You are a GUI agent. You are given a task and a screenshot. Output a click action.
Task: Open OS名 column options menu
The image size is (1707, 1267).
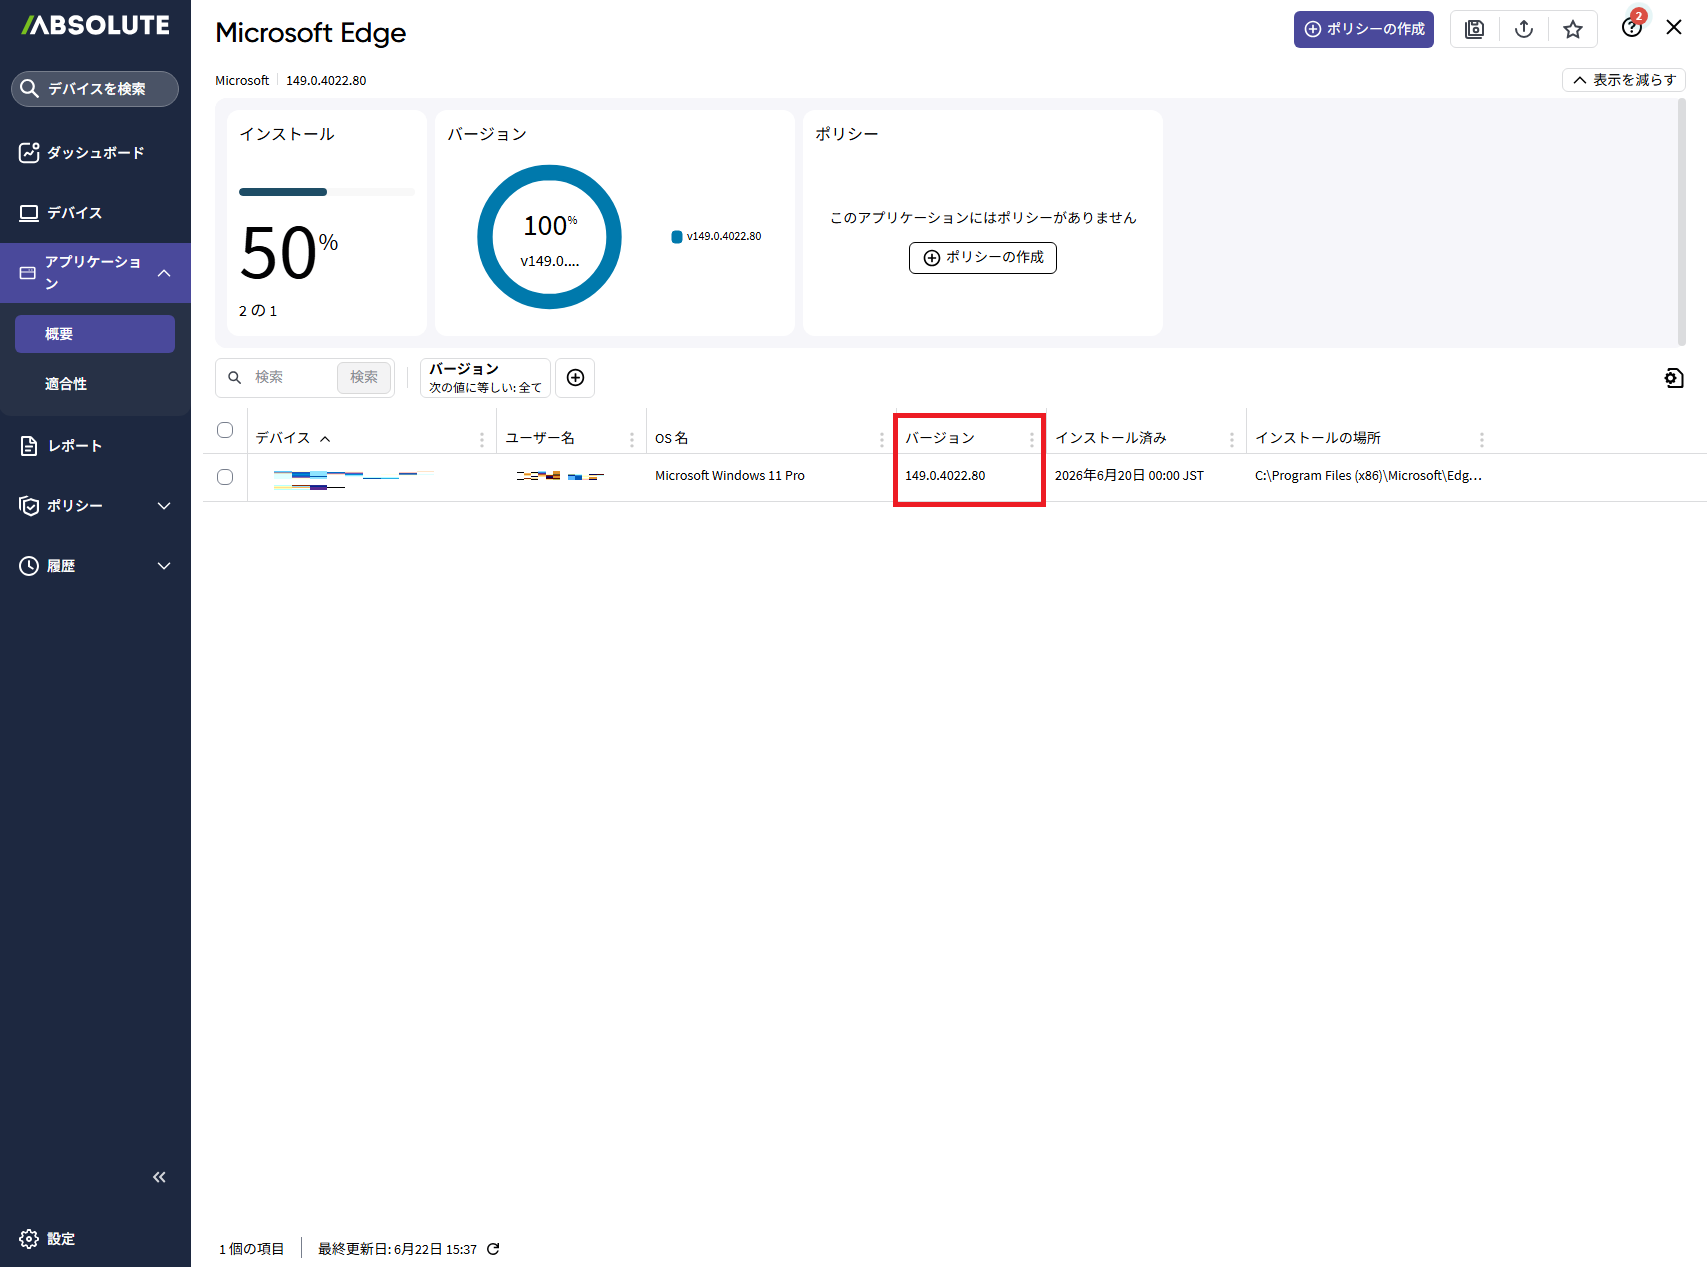click(882, 439)
